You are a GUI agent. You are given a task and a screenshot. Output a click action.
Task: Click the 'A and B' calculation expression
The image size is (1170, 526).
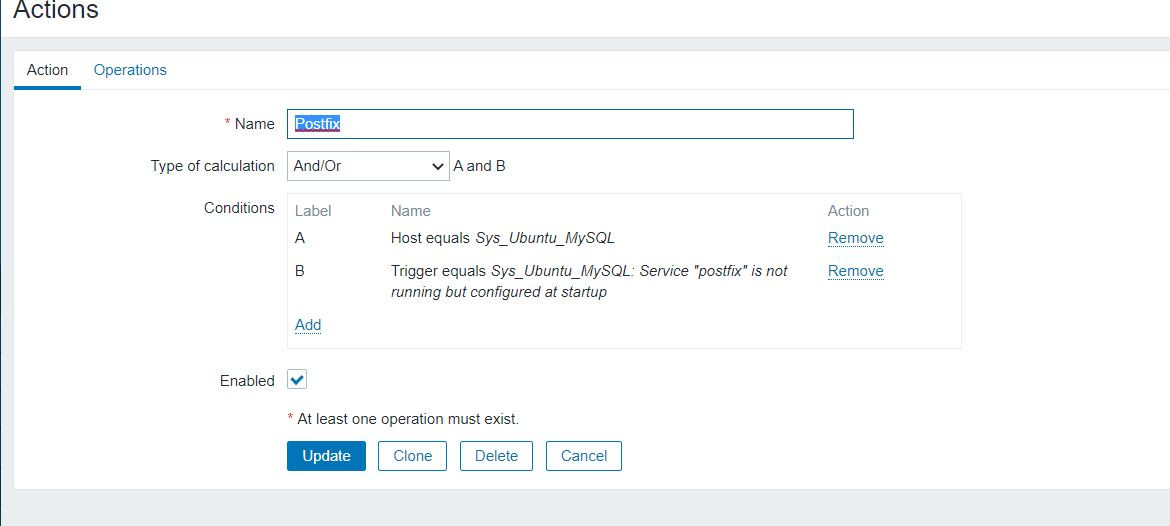(x=479, y=166)
